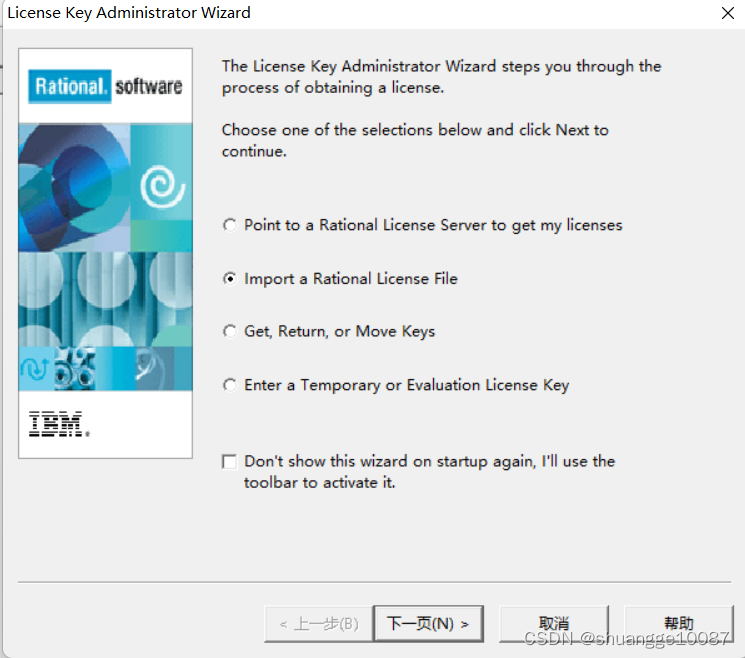Click the IBM logo
The image size is (745, 658).
point(59,424)
